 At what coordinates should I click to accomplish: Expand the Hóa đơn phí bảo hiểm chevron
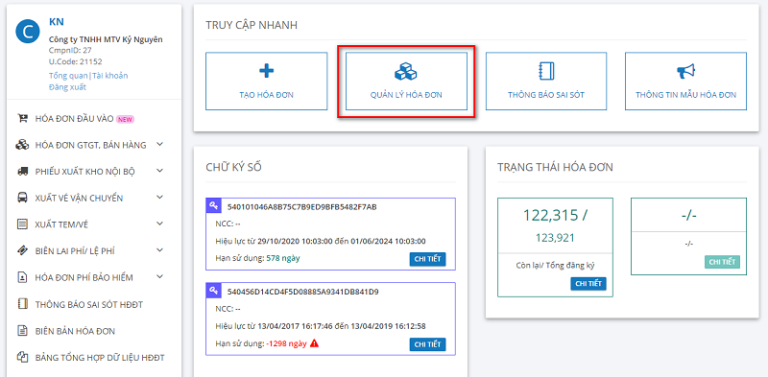[x=159, y=277]
